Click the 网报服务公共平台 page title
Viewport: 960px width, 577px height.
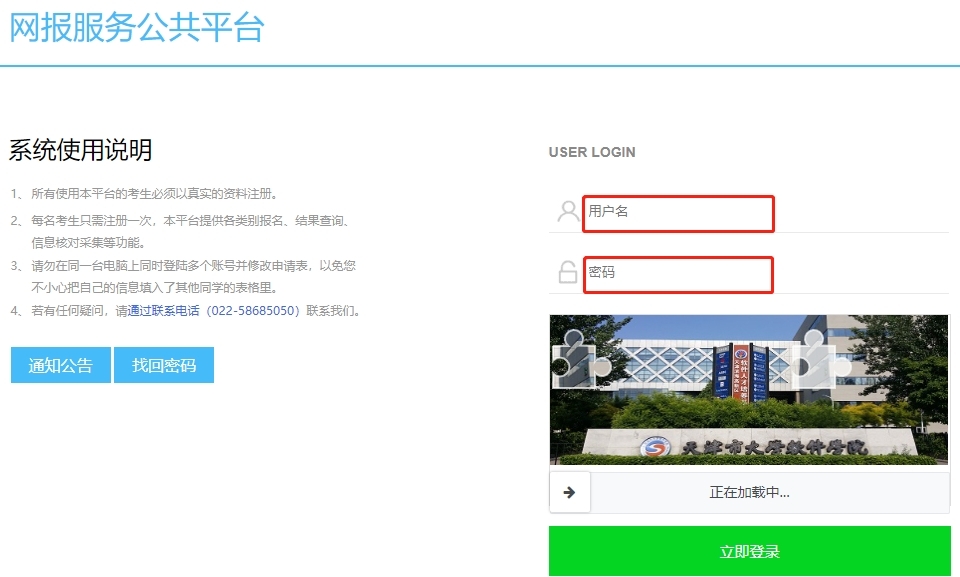coord(136,27)
